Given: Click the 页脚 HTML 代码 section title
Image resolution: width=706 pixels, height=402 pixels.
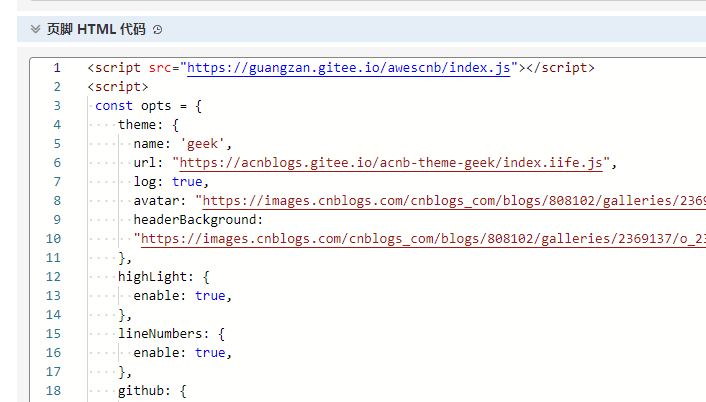Looking at the screenshot, I should click(96, 29).
